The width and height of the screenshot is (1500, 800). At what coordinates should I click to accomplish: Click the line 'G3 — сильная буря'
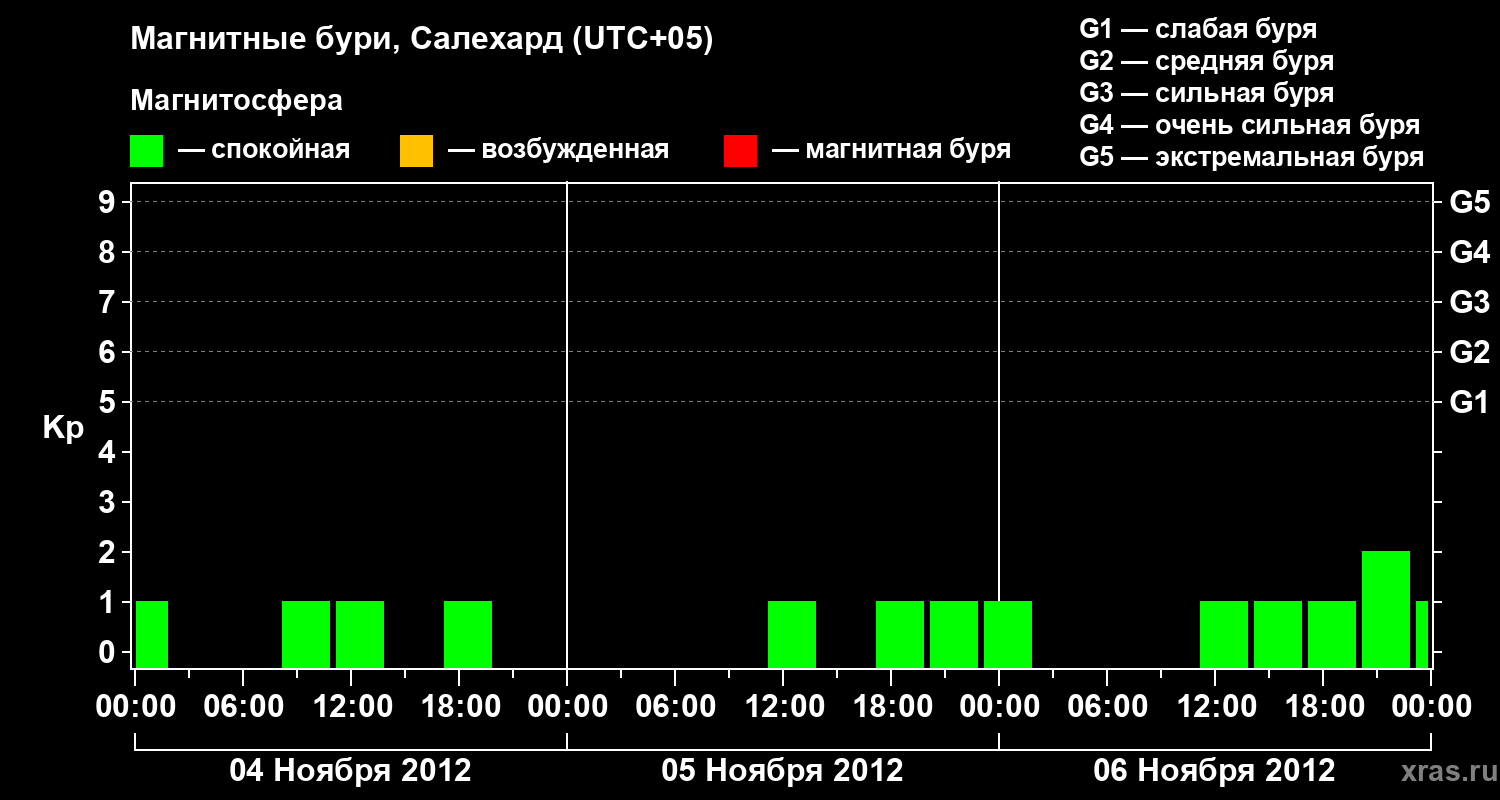pos(1207,93)
